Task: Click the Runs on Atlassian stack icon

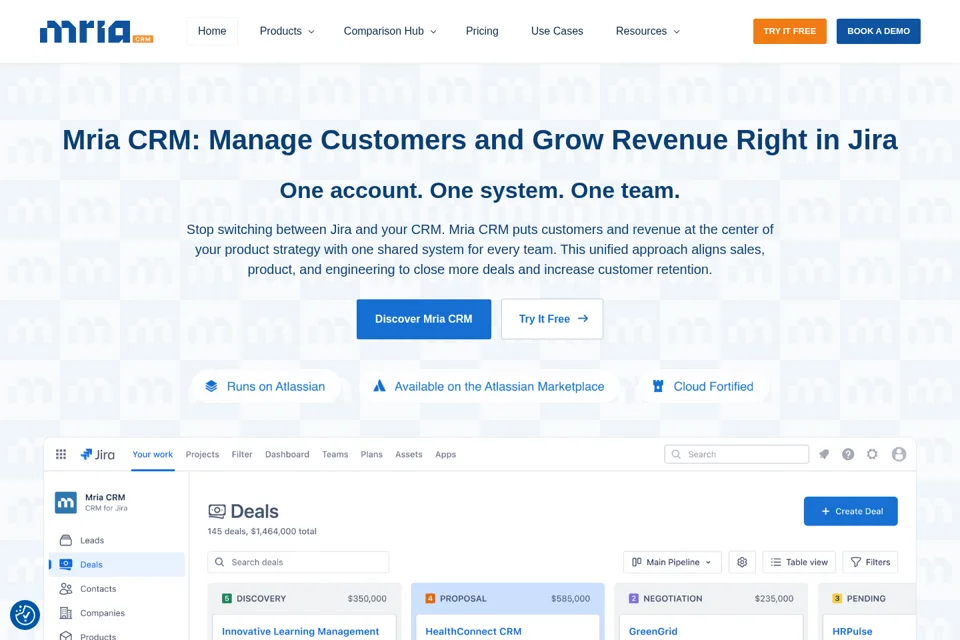Action: coord(211,386)
